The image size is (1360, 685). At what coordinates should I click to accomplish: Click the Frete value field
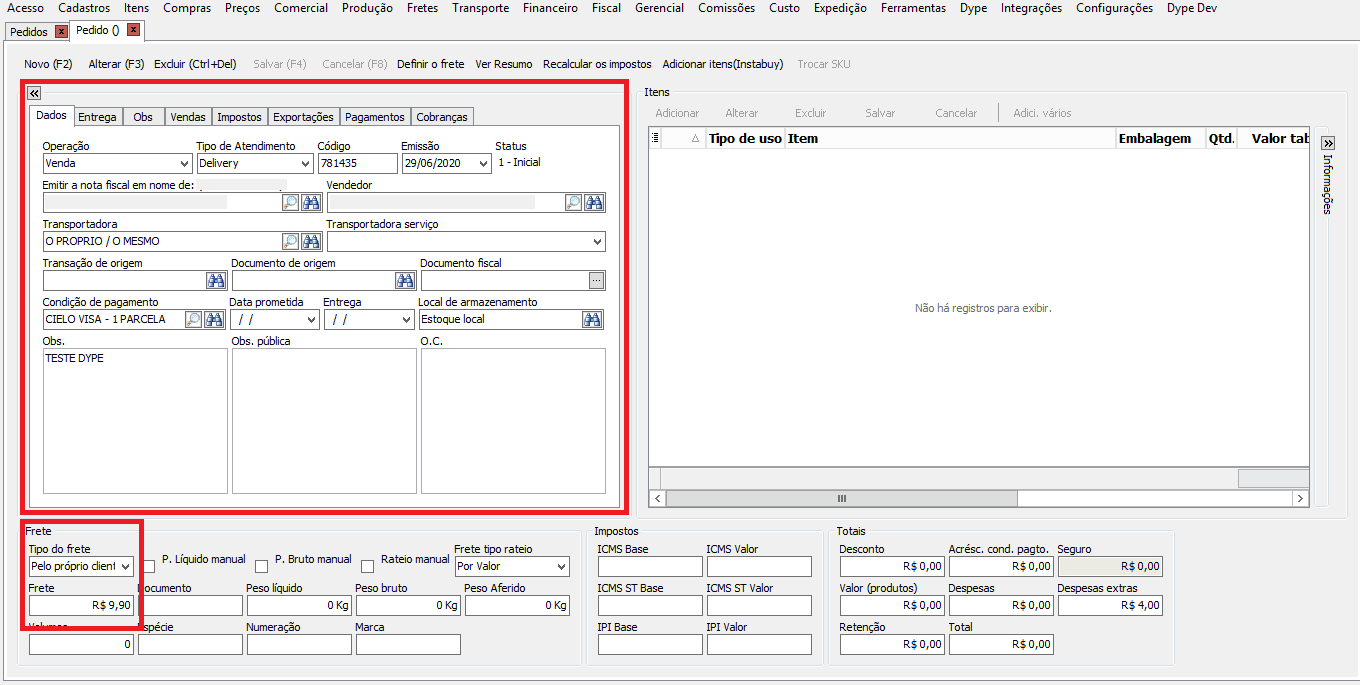click(x=81, y=605)
